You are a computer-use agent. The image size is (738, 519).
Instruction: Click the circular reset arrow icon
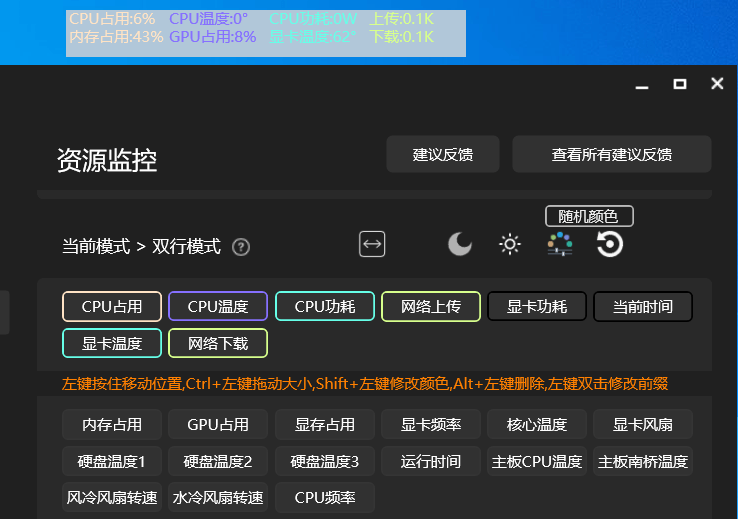[610, 244]
